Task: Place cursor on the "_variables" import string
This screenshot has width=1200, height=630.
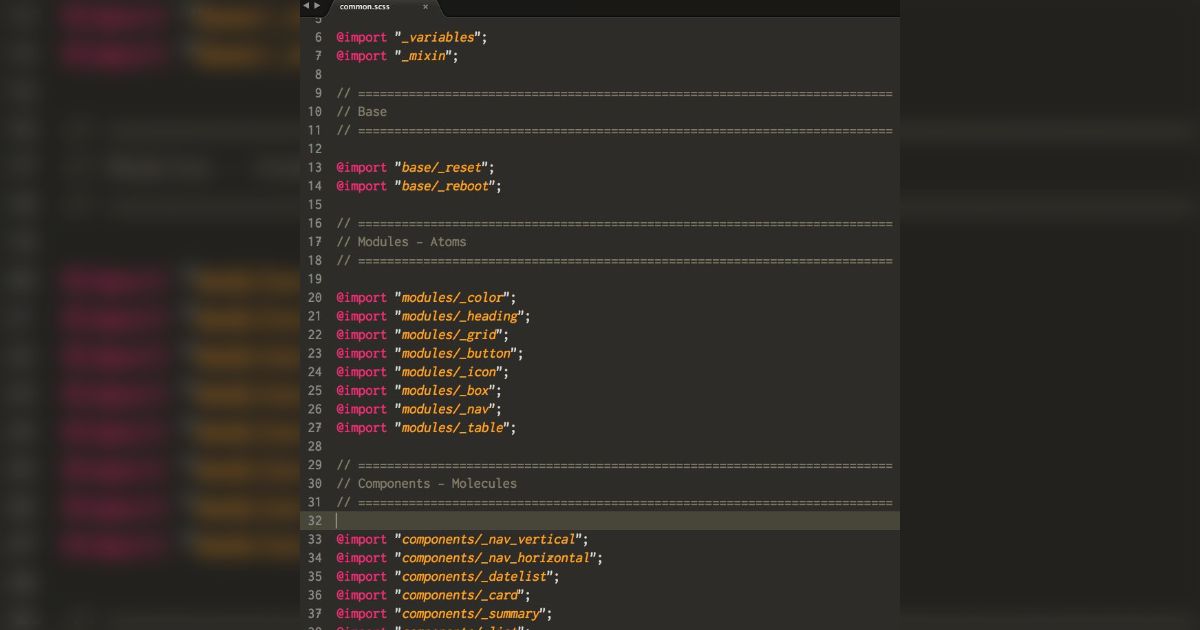Action: (438, 37)
